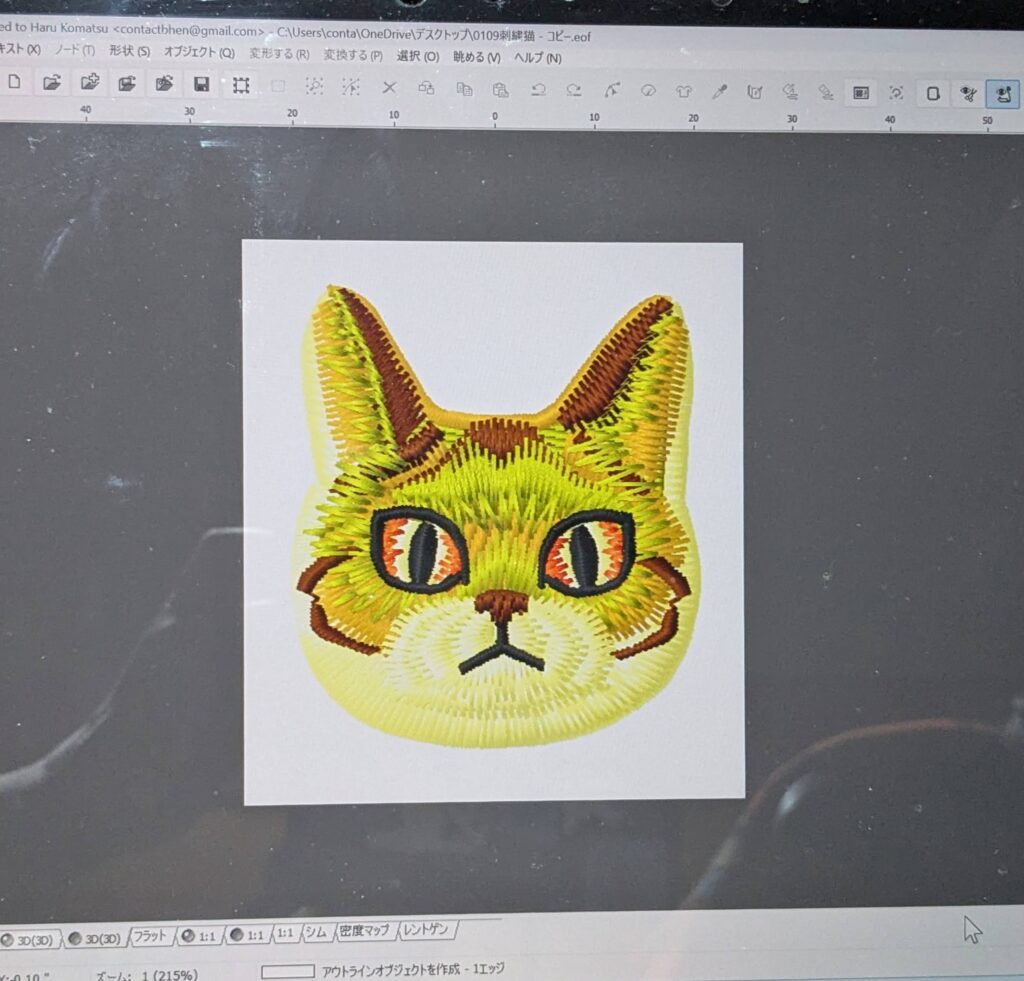Click the Paste clipboard icon

[x=500, y=89]
